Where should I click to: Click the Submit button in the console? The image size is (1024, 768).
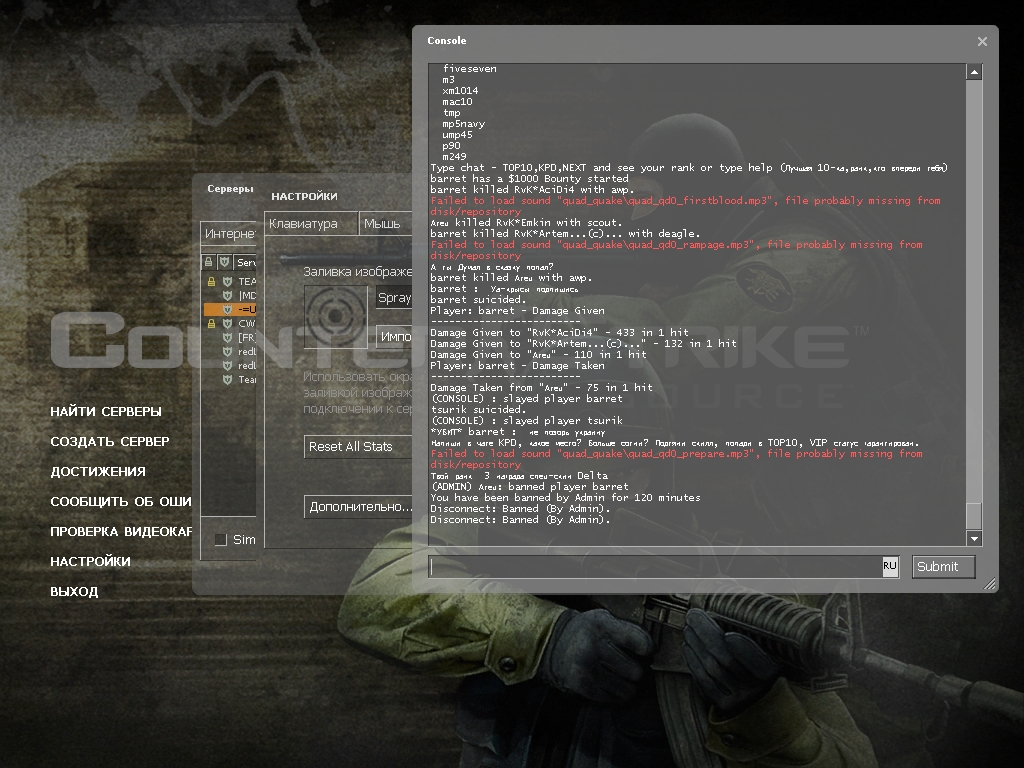[x=943, y=566]
